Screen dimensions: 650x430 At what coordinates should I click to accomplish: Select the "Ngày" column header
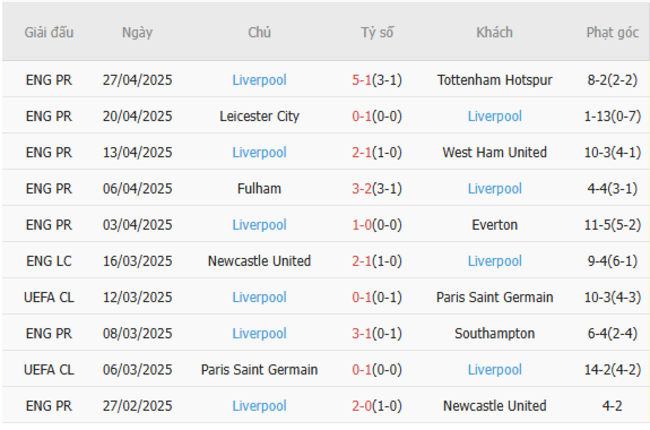[137, 32]
